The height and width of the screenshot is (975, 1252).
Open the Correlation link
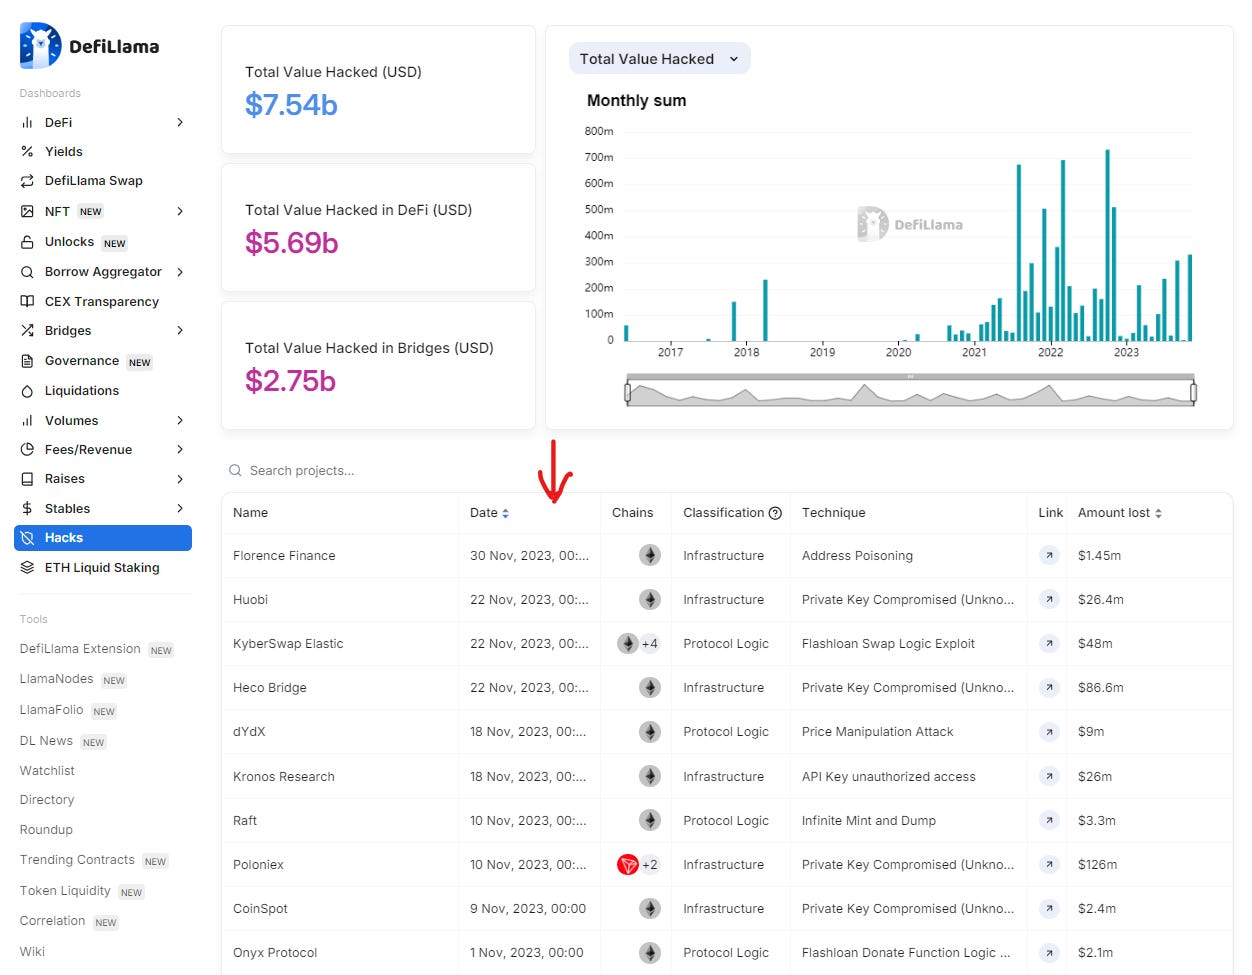52,921
